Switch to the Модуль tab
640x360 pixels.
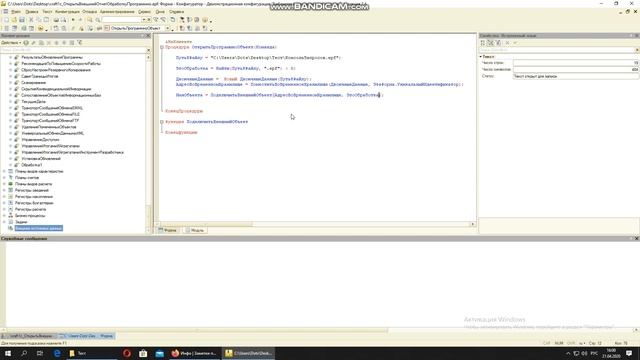(x=195, y=231)
